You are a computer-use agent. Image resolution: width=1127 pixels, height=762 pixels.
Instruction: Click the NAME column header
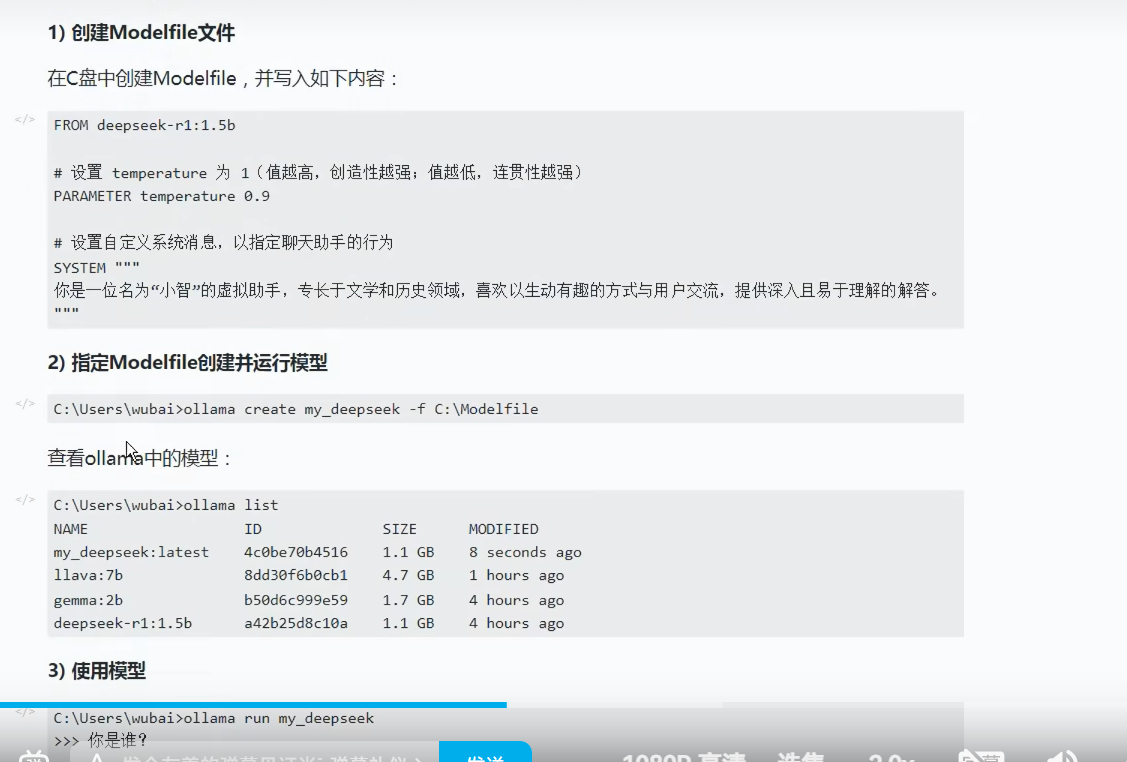tap(70, 529)
